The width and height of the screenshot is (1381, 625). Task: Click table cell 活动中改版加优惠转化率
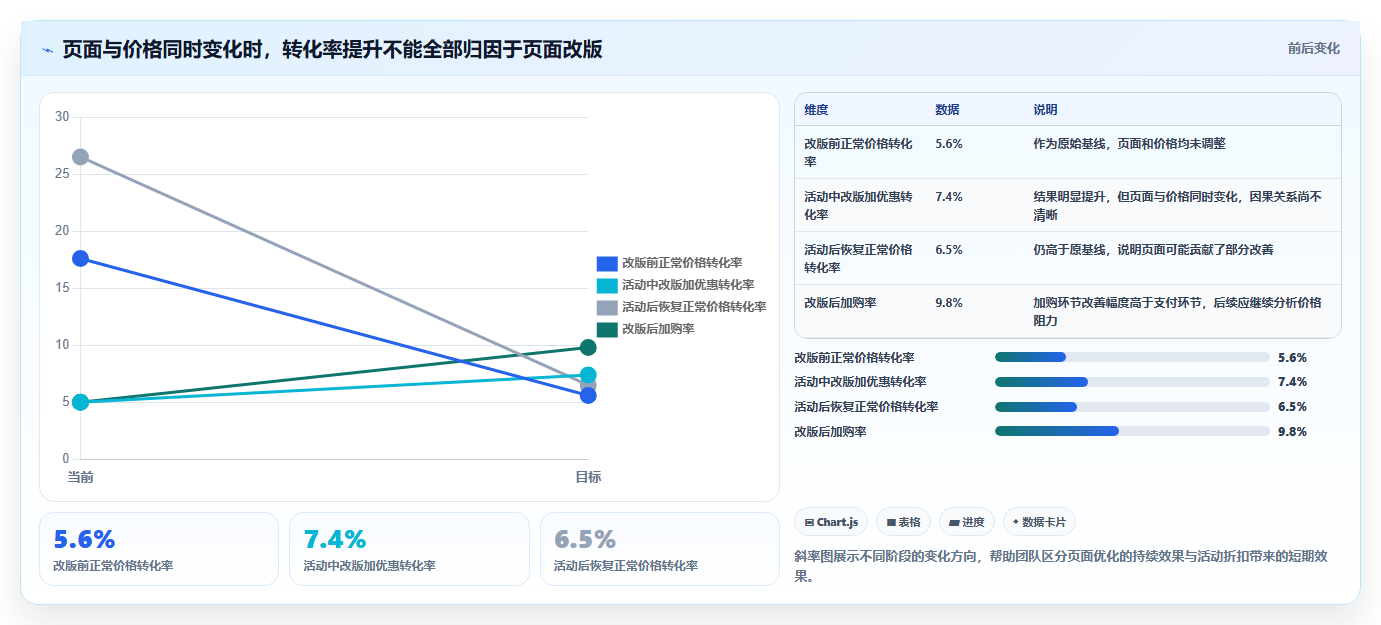click(858, 205)
